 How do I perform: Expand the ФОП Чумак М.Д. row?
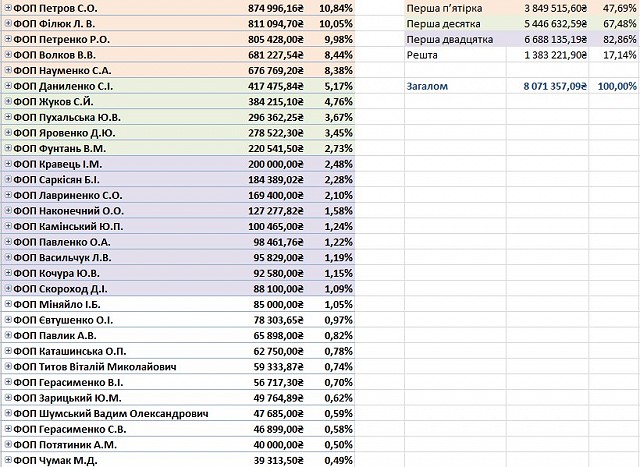click(8, 459)
